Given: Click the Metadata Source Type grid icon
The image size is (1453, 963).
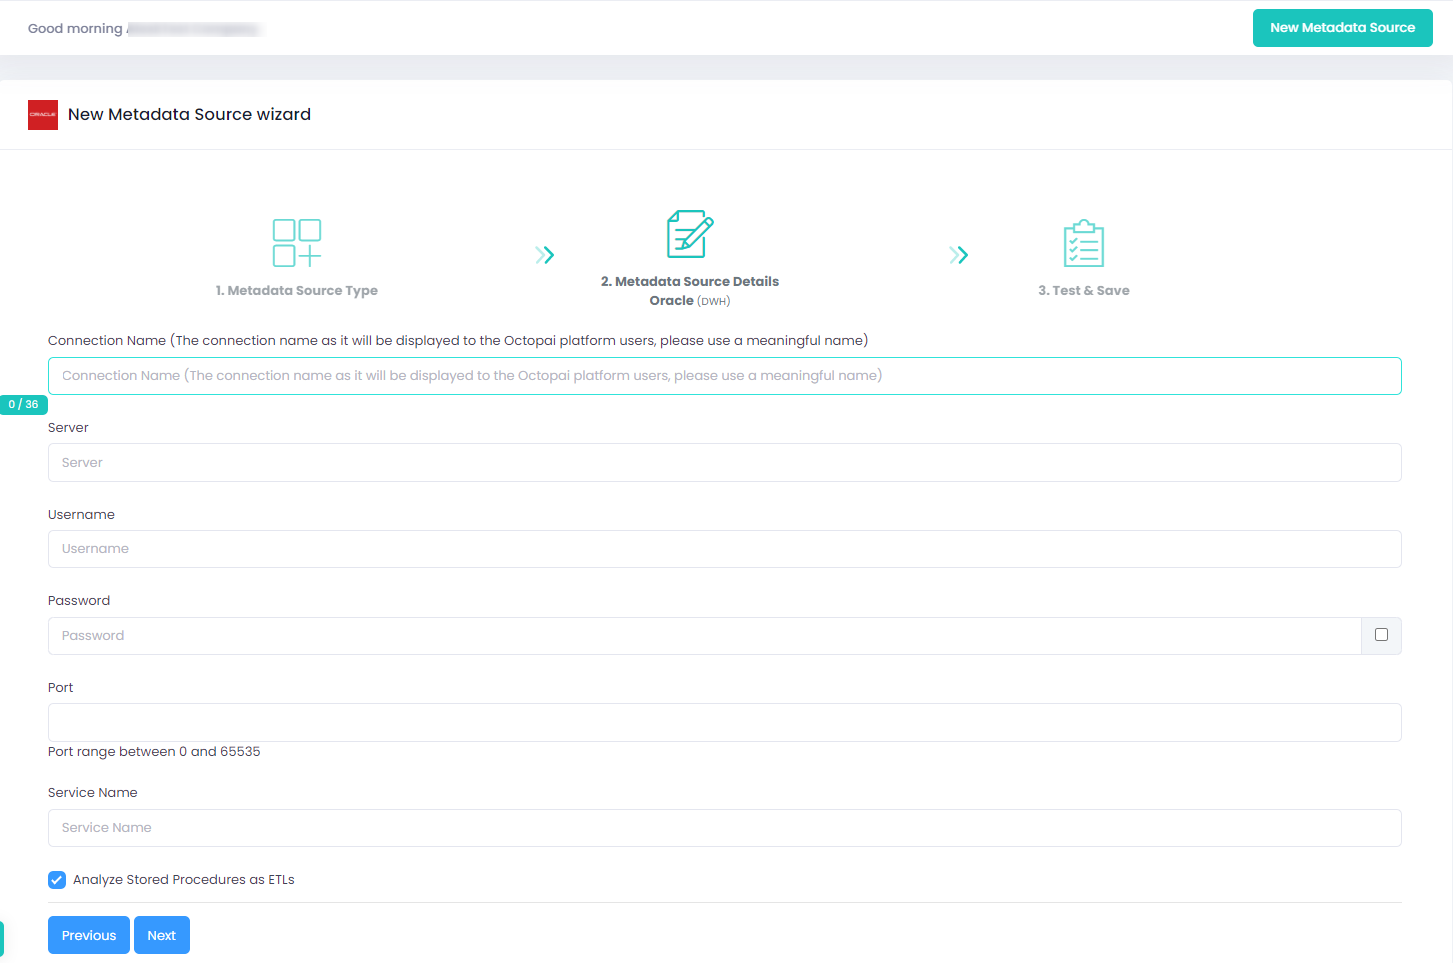Looking at the screenshot, I should 296,242.
